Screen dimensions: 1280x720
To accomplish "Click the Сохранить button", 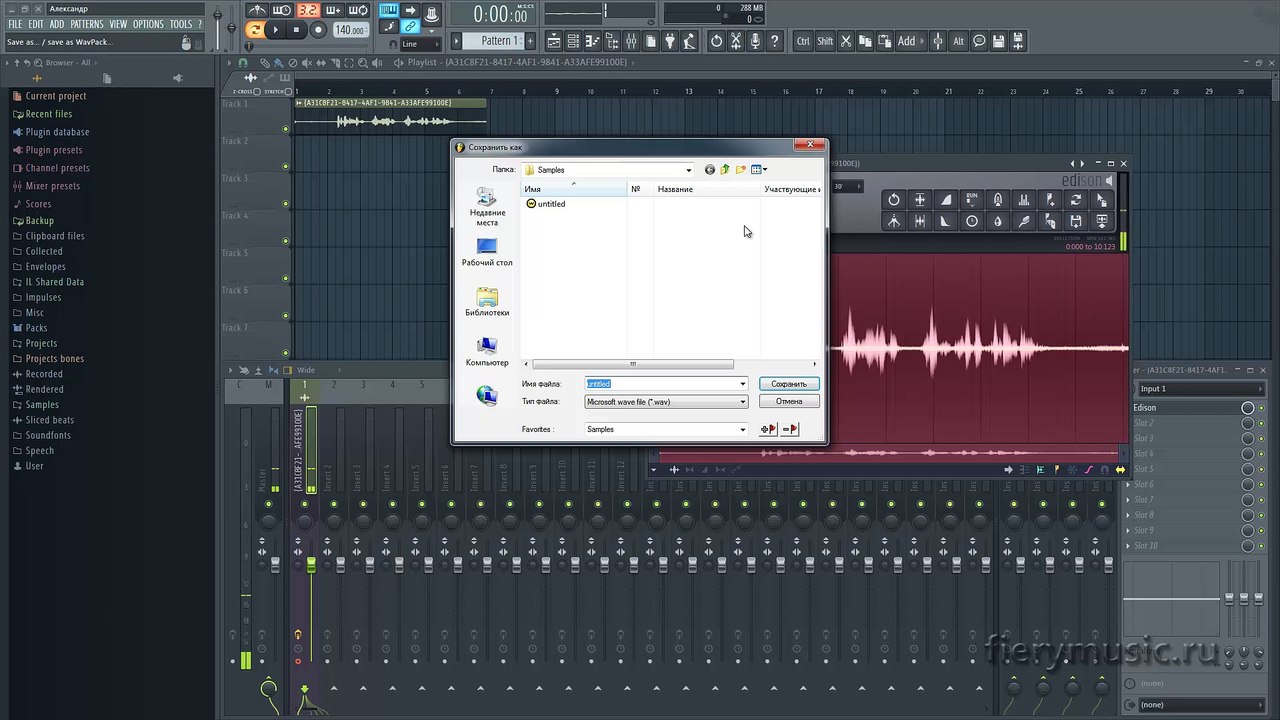I will (x=789, y=384).
